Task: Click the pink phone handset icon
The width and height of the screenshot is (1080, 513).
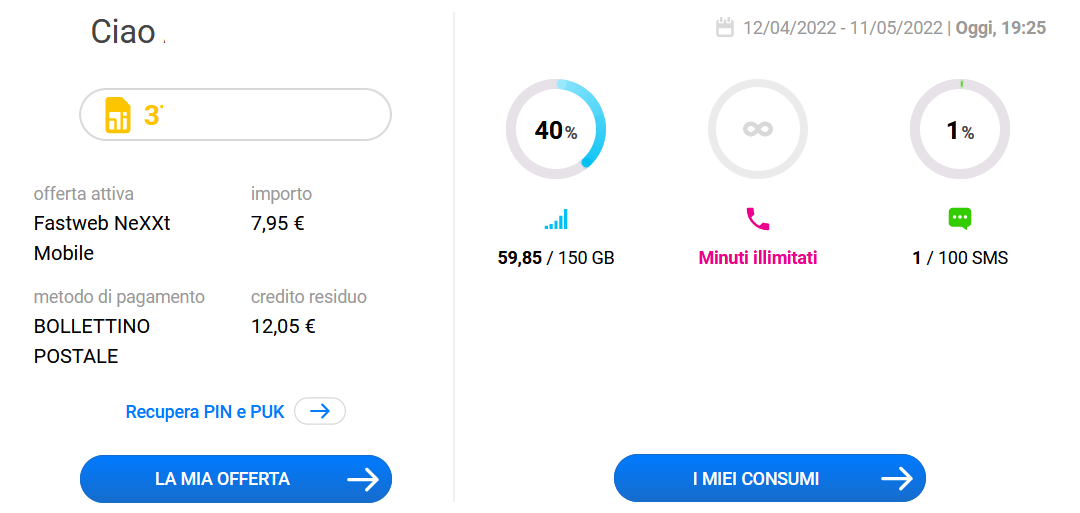Action: coord(758,219)
